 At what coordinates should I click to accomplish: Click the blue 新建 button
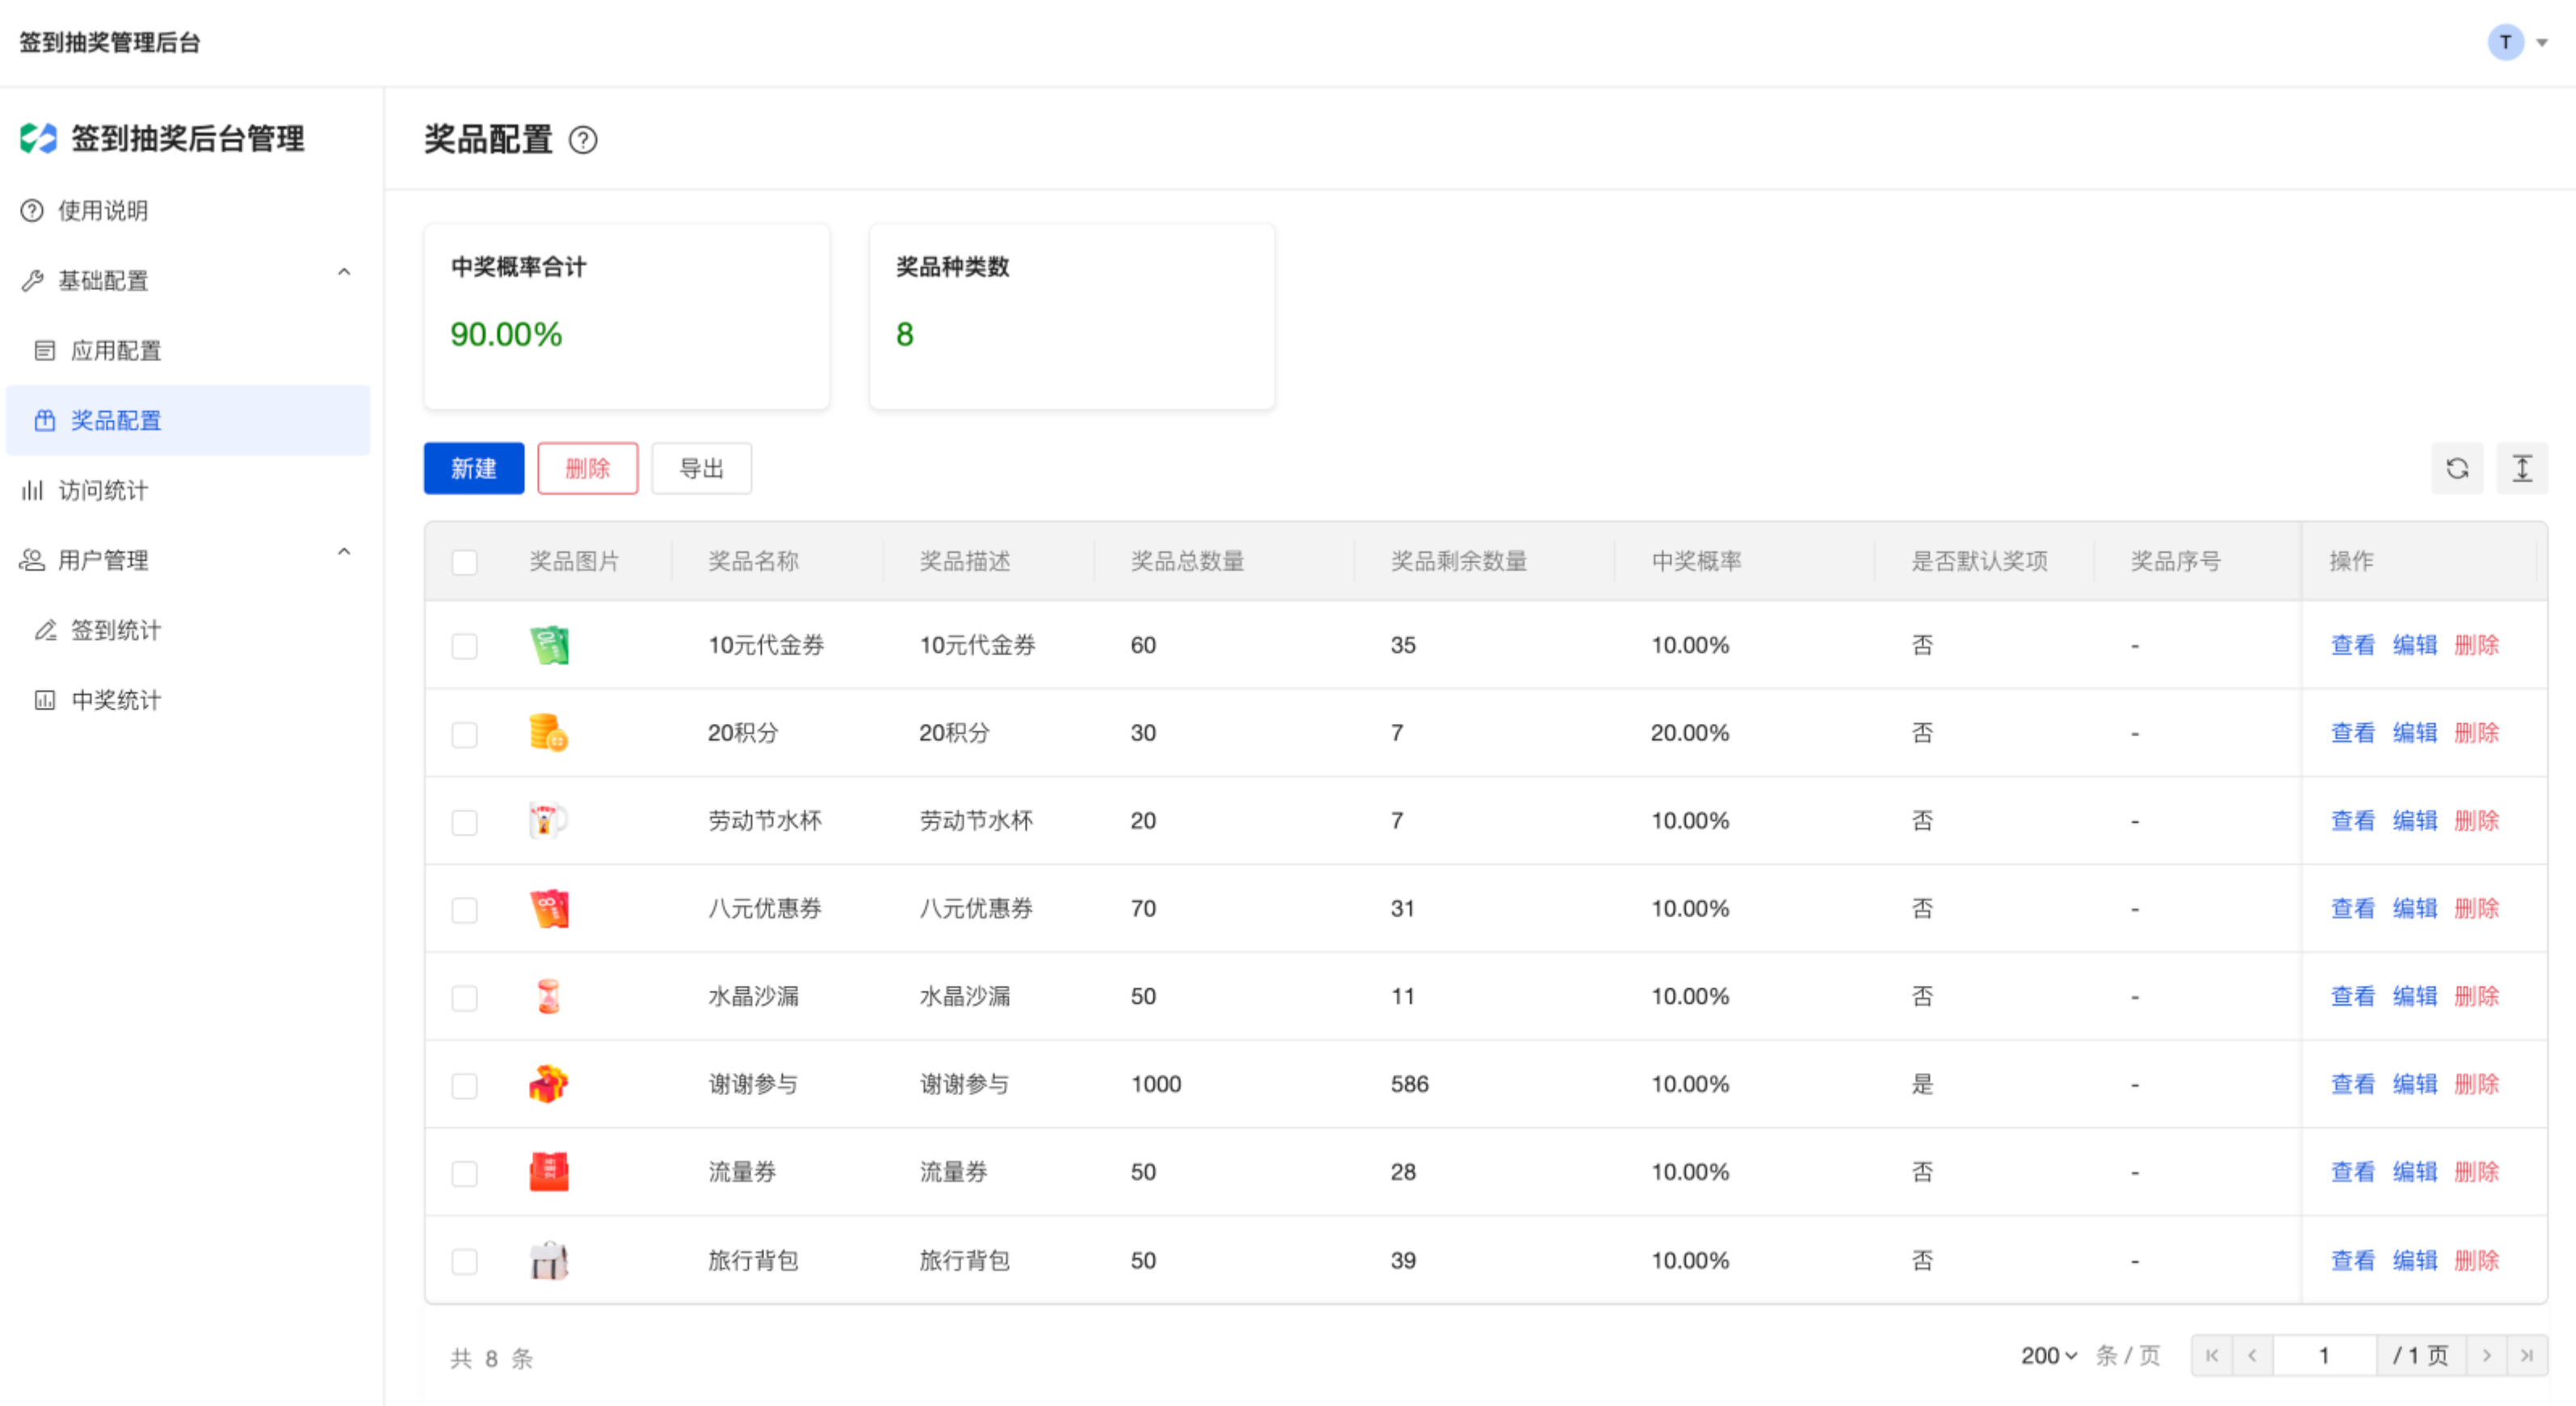[x=473, y=468]
